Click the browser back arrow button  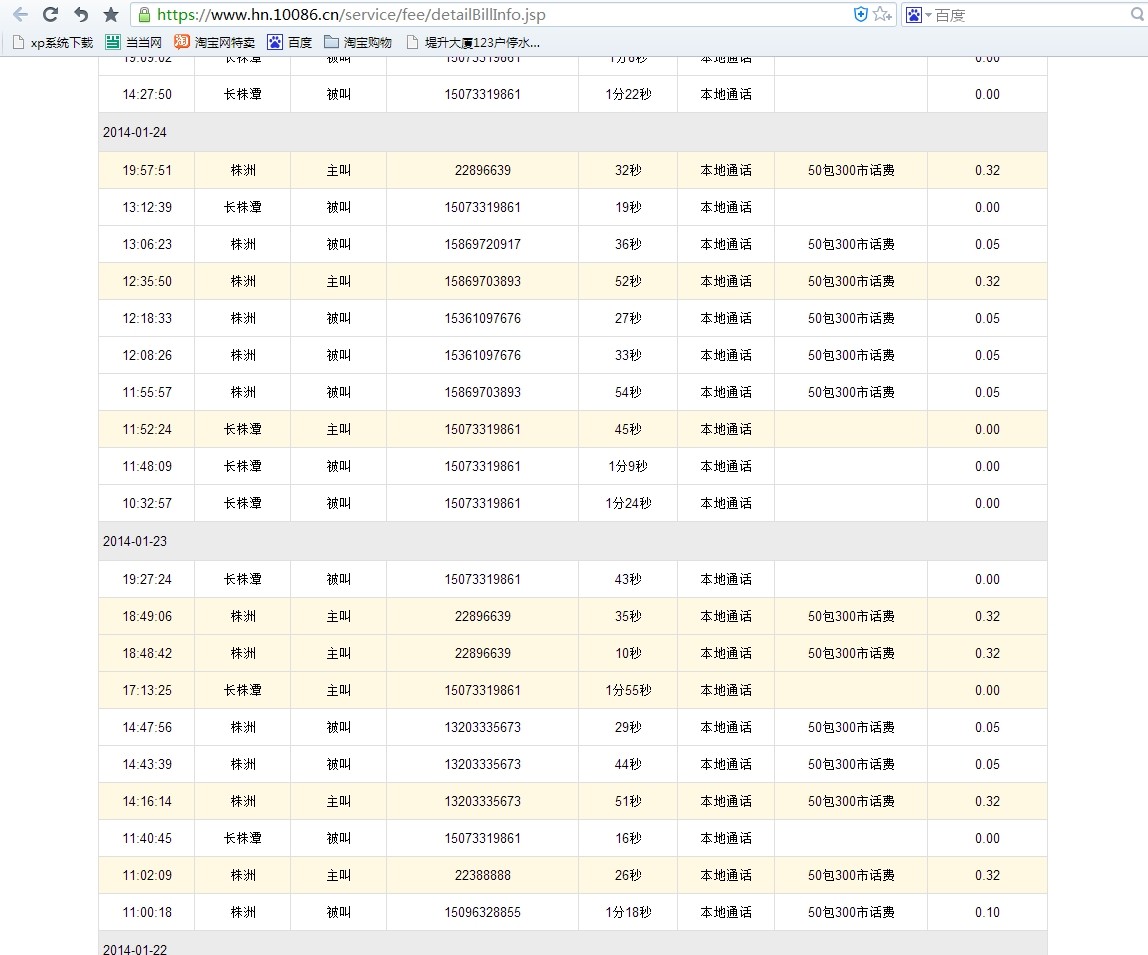[x=20, y=15]
